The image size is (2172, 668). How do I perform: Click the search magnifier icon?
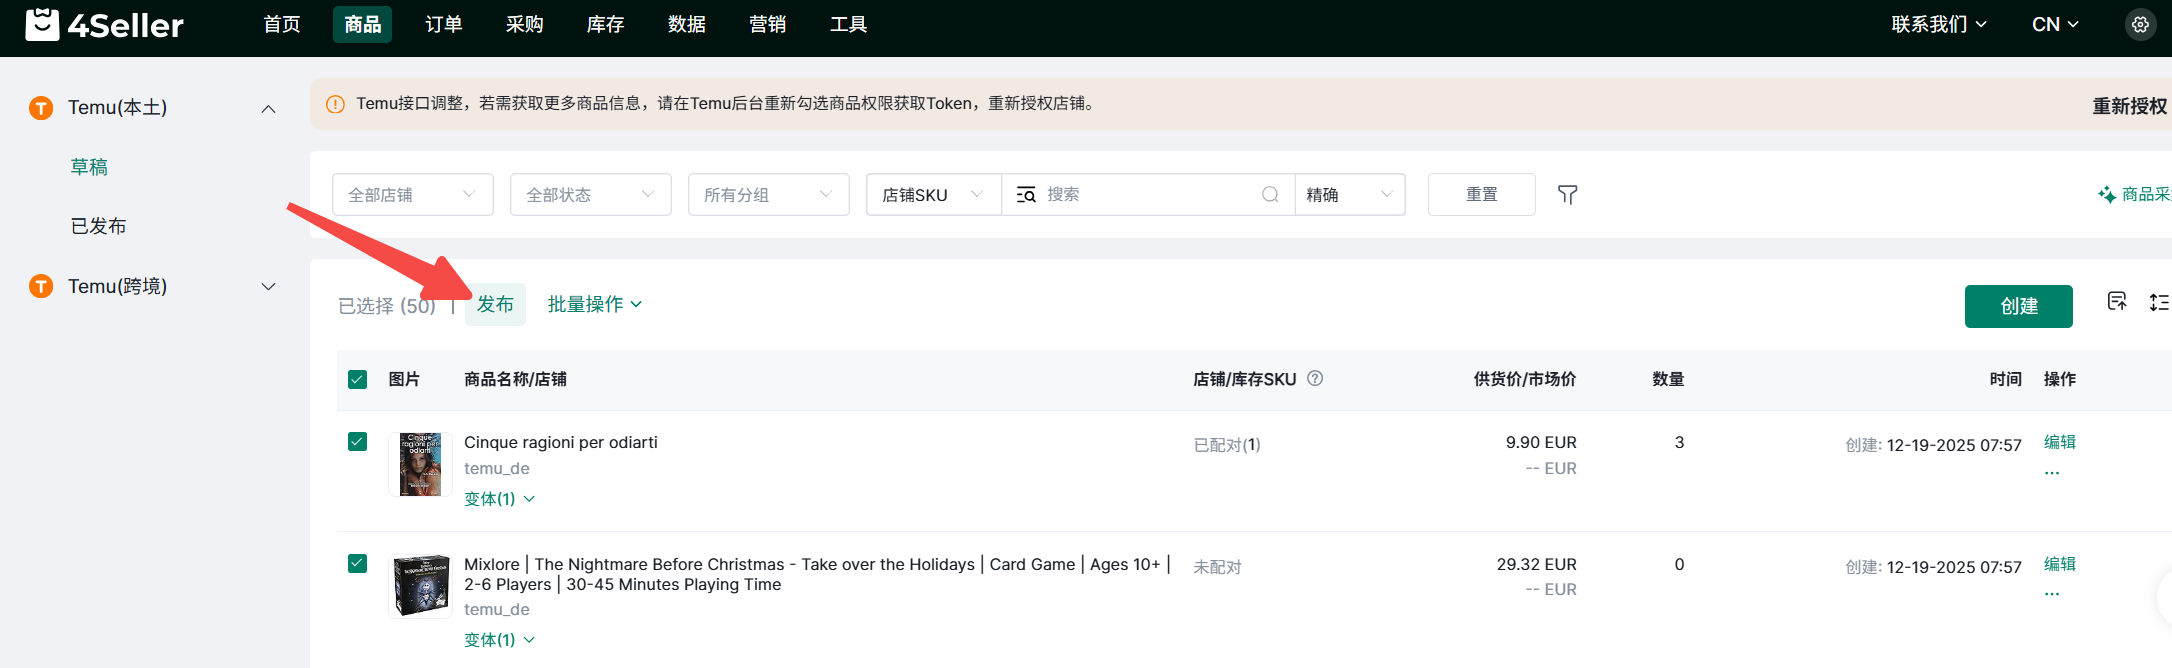click(x=1270, y=195)
